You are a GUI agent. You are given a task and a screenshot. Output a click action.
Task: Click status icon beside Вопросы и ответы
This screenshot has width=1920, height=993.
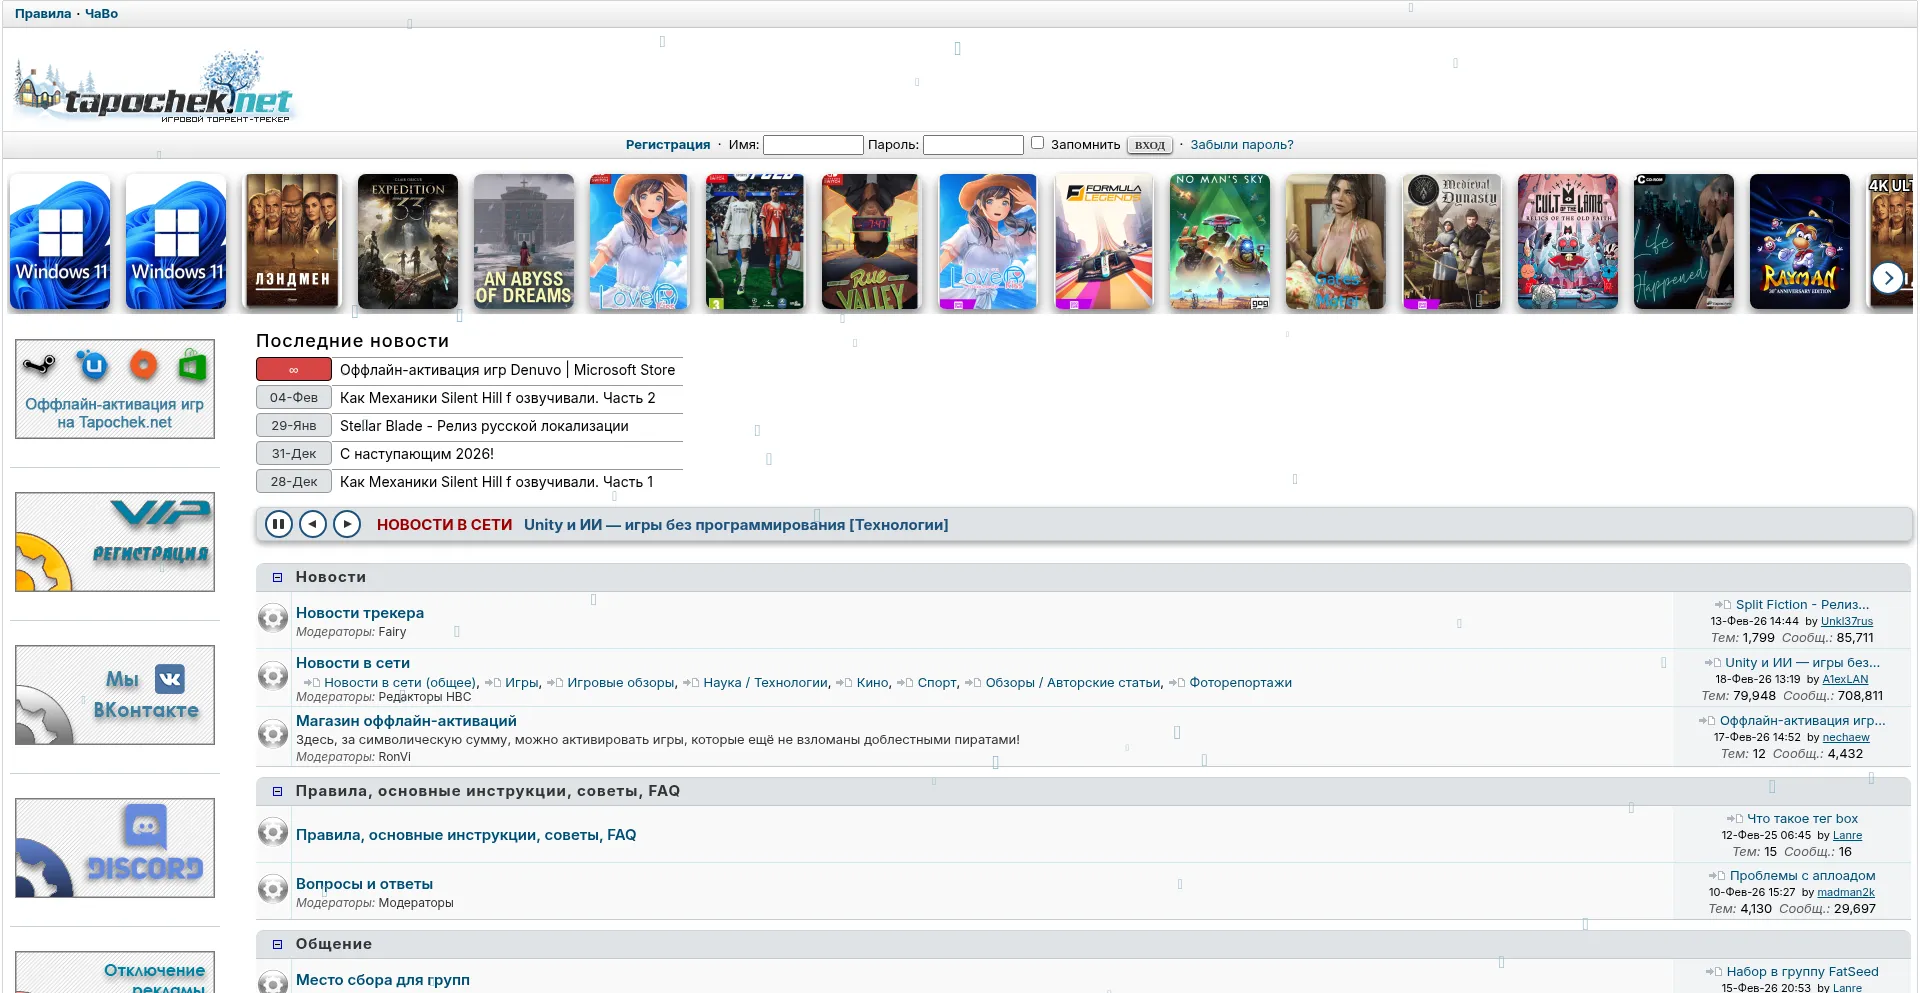click(273, 889)
